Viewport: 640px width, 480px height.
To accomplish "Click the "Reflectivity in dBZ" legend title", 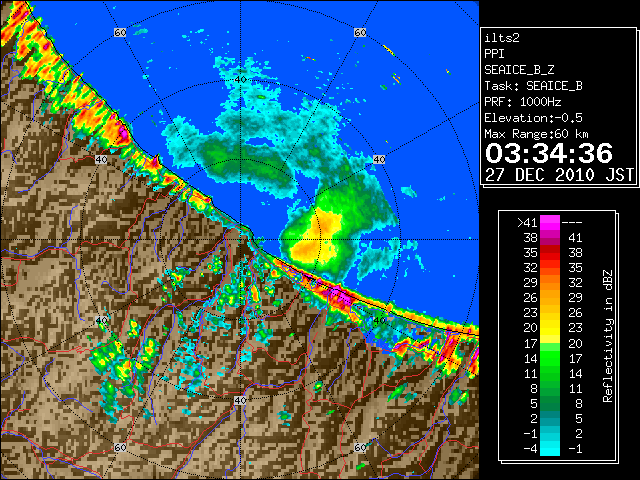I will (608, 336).
